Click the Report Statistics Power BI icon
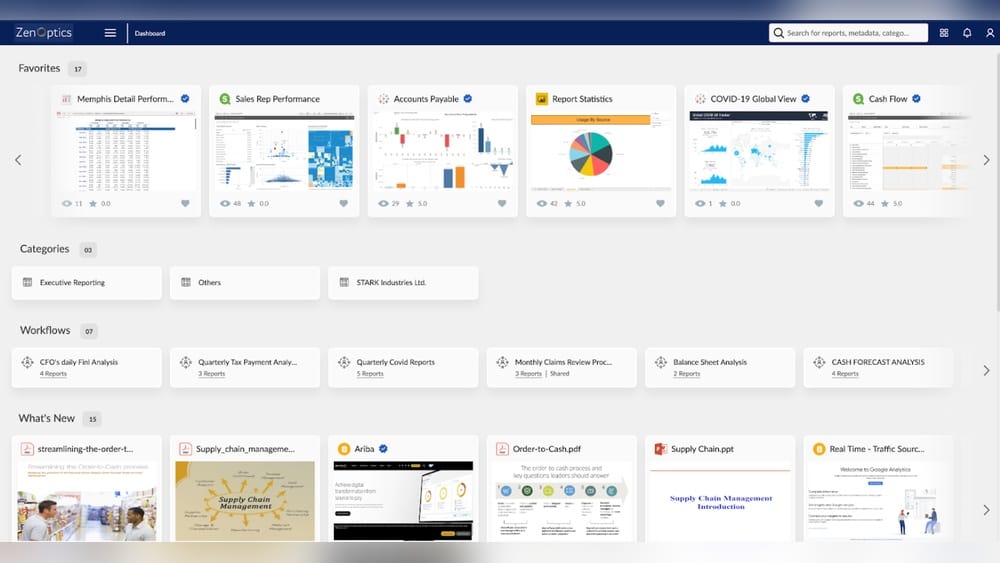This screenshot has height=563, width=1000. tap(541, 99)
